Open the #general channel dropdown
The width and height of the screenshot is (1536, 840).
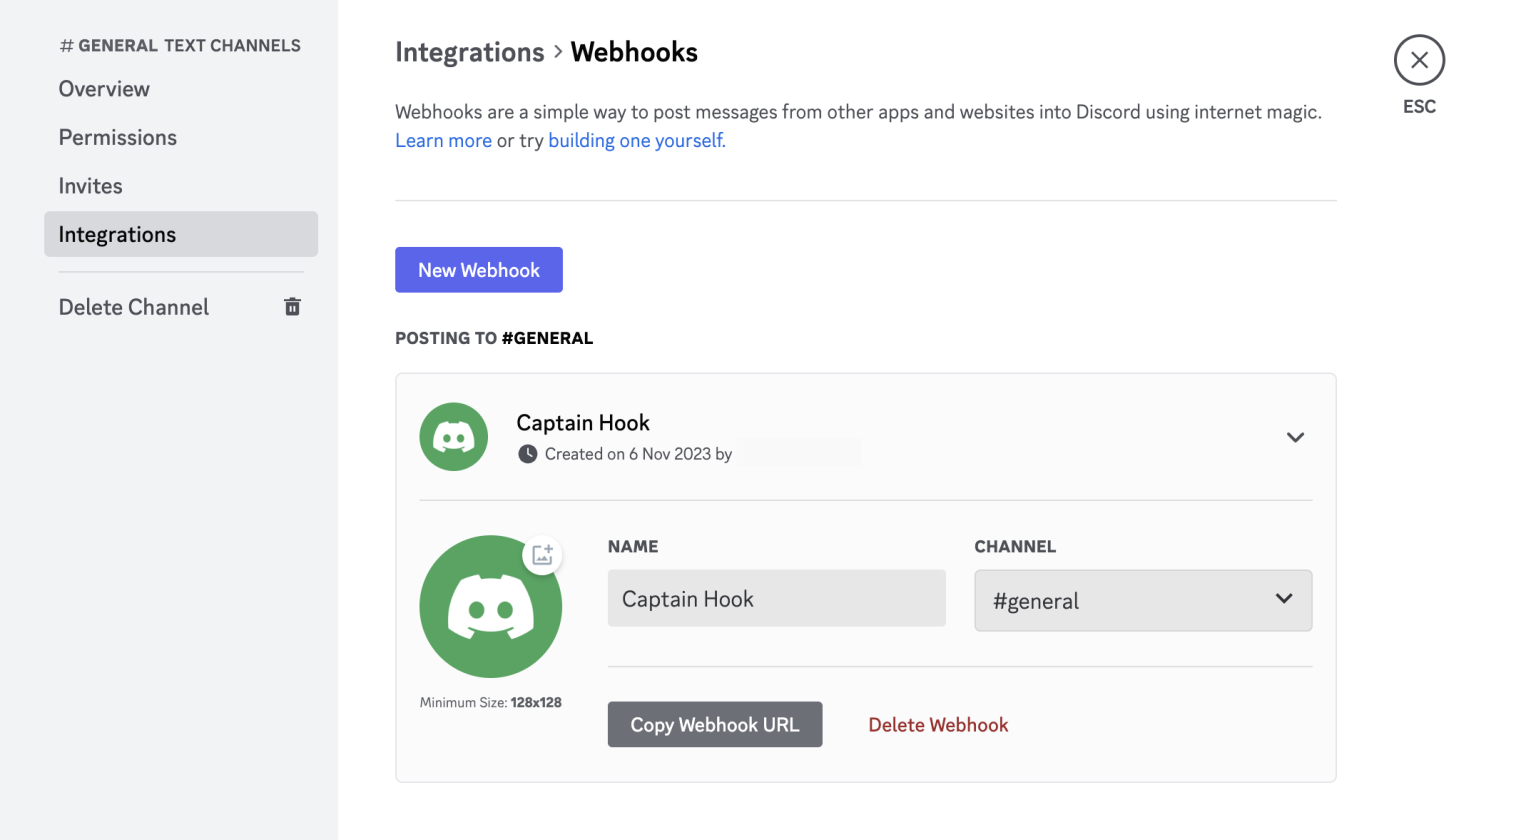coord(1143,600)
